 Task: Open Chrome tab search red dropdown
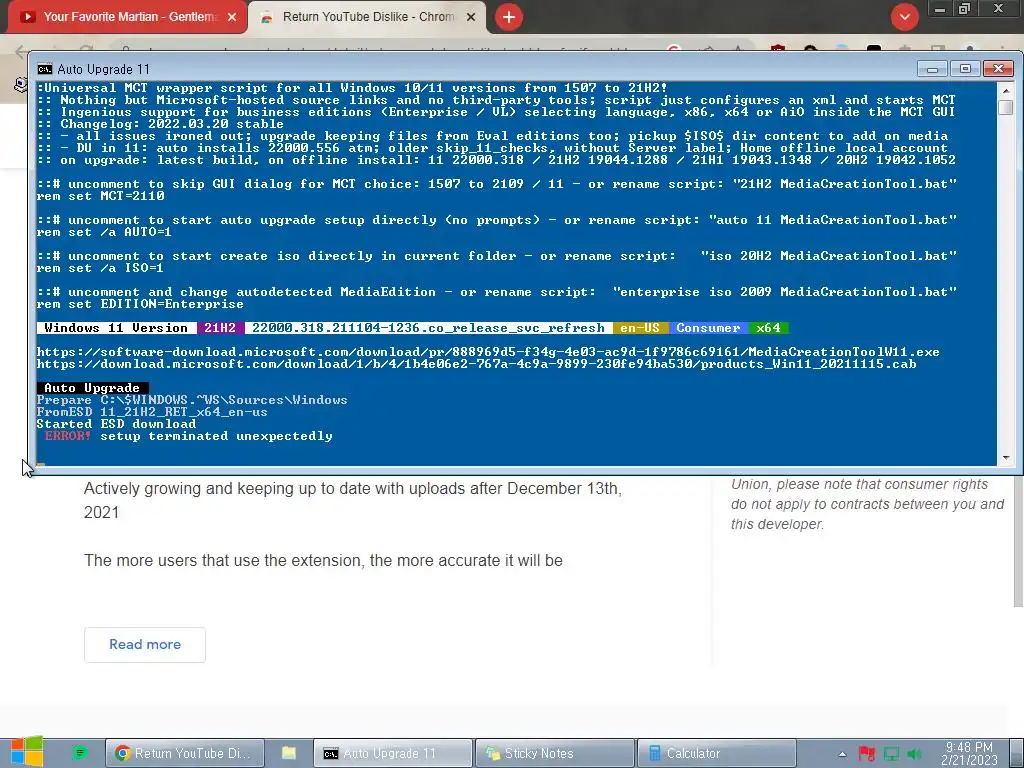[904, 17]
